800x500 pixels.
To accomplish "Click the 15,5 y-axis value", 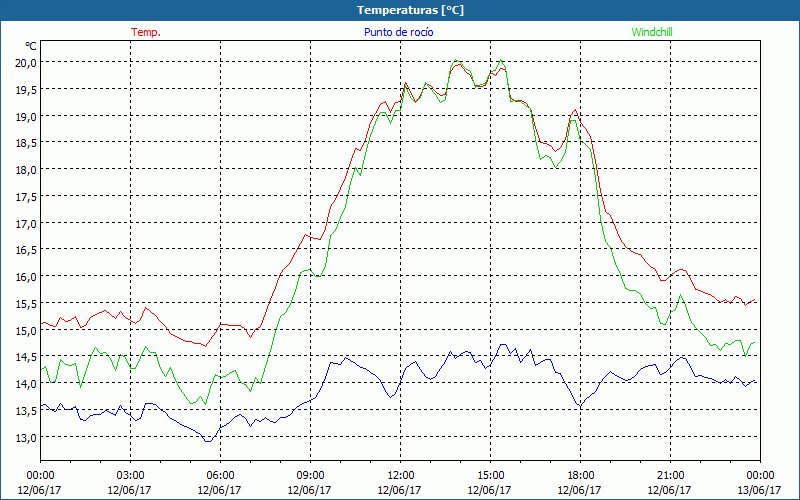I will pos(26,304).
